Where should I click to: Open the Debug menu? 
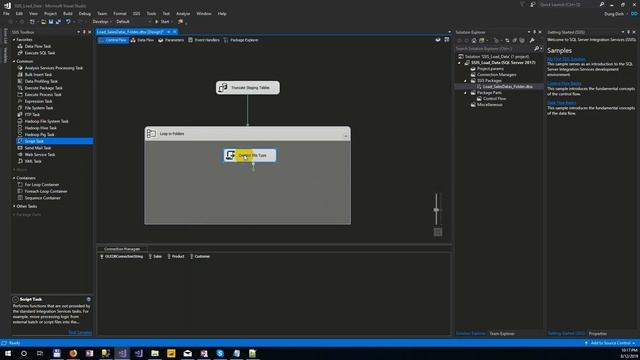[x=84, y=13]
